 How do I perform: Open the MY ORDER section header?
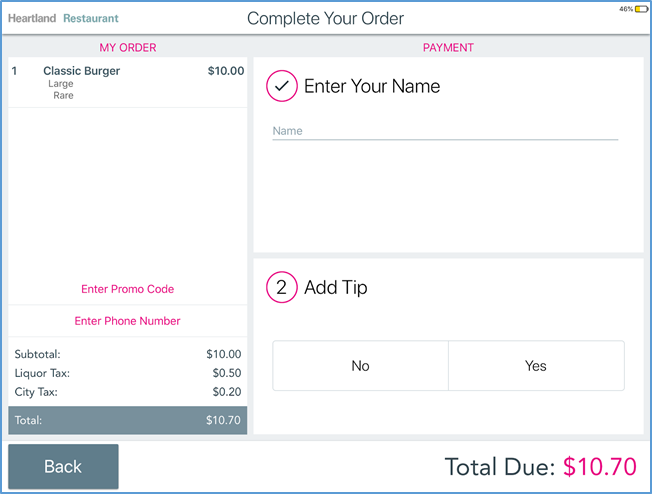127,47
